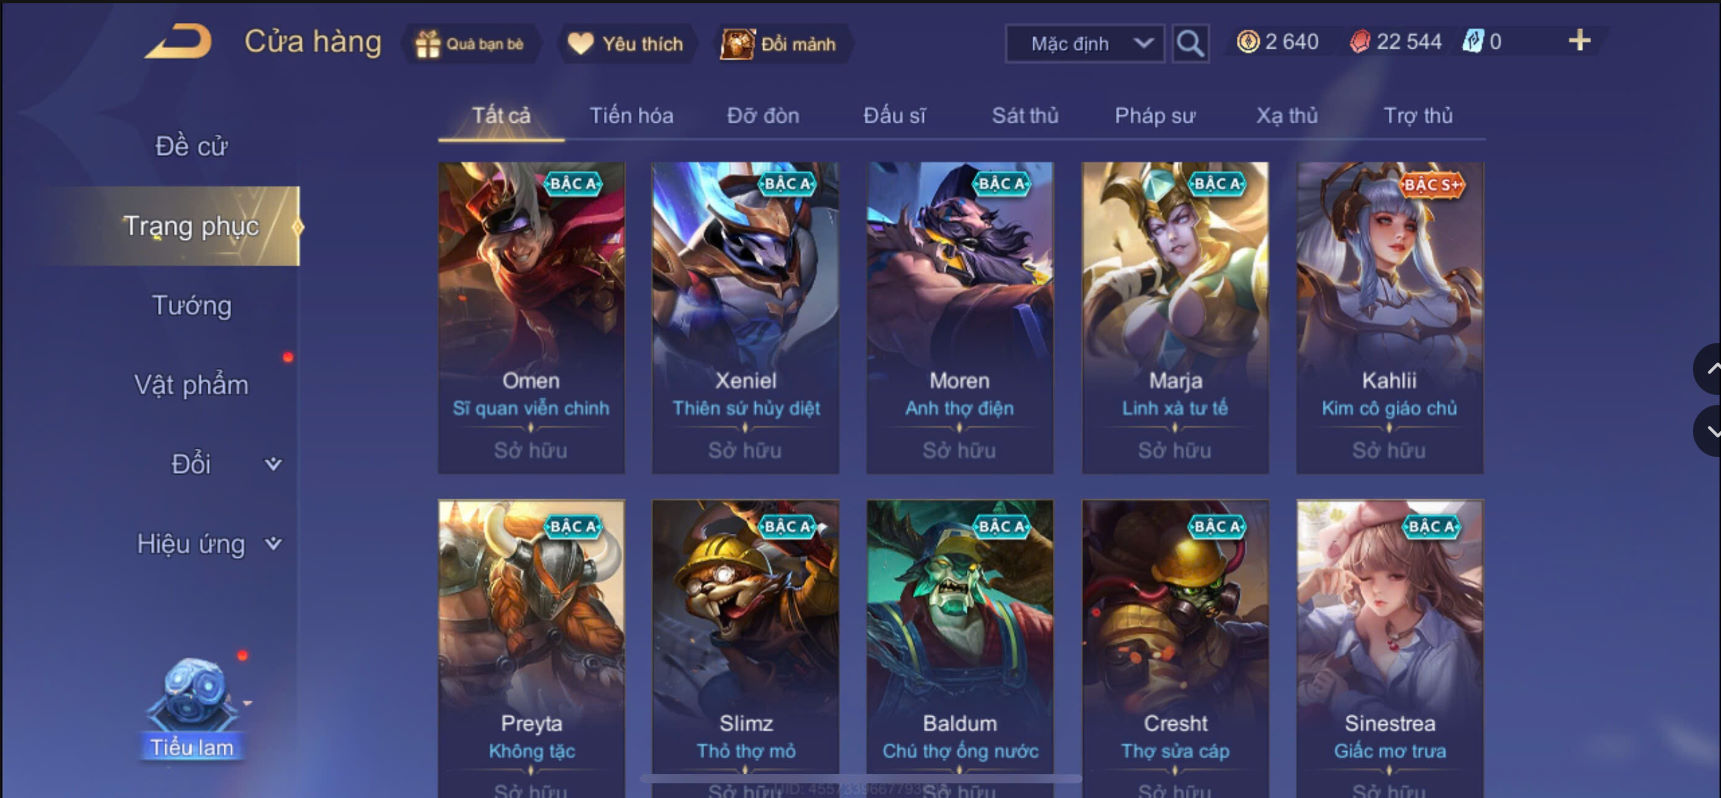Screen dimensions: 1721x798
Task: Tap the Tiểu lam robot assistant
Action: 191,707
